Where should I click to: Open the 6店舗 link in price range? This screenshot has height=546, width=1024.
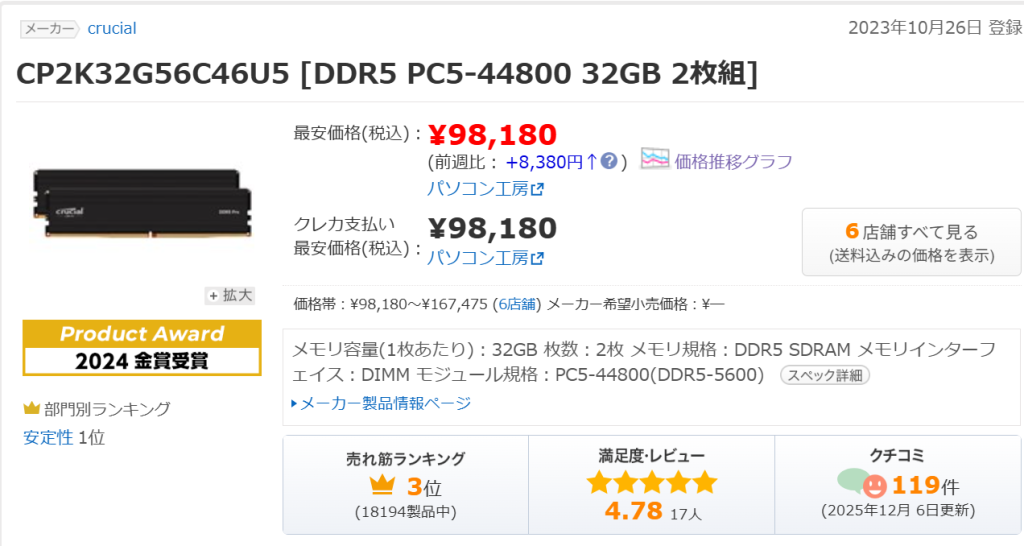[517, 303]
